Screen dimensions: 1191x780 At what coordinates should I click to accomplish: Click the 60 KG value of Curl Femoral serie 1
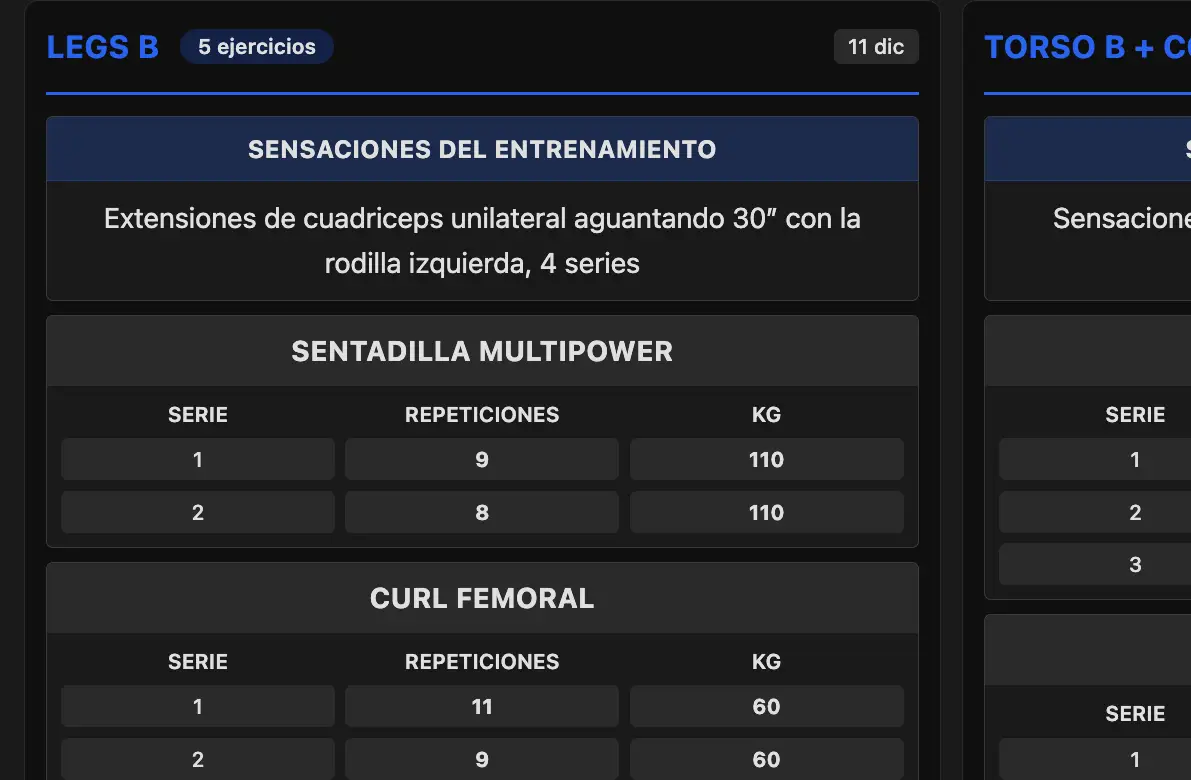[766, 706]
